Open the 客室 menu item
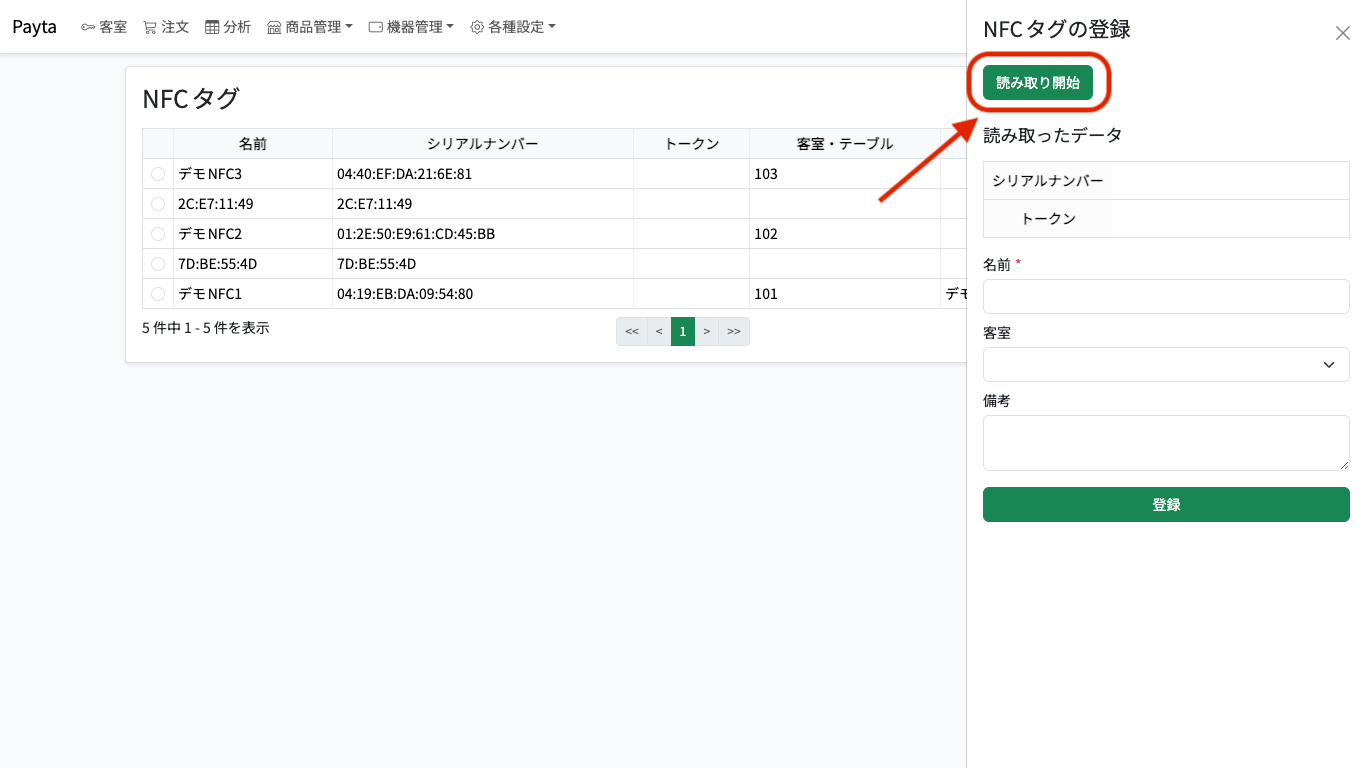1366x768 pixels. click(x=104, y=27)
